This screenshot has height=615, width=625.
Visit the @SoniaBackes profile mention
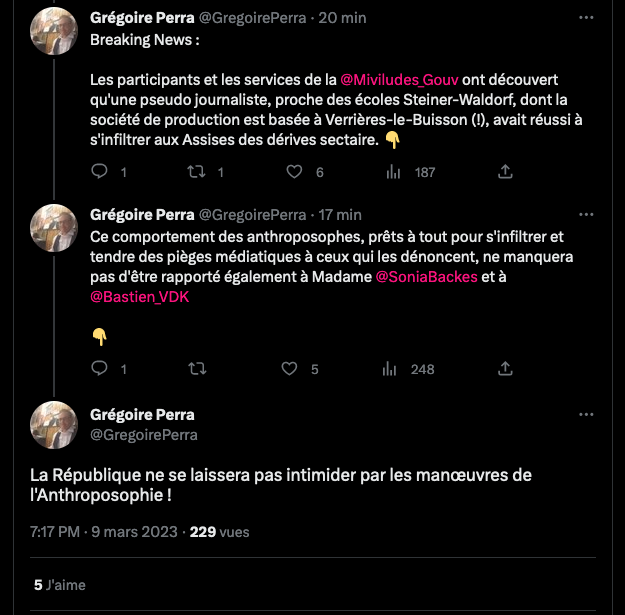(x=426, y=276)
